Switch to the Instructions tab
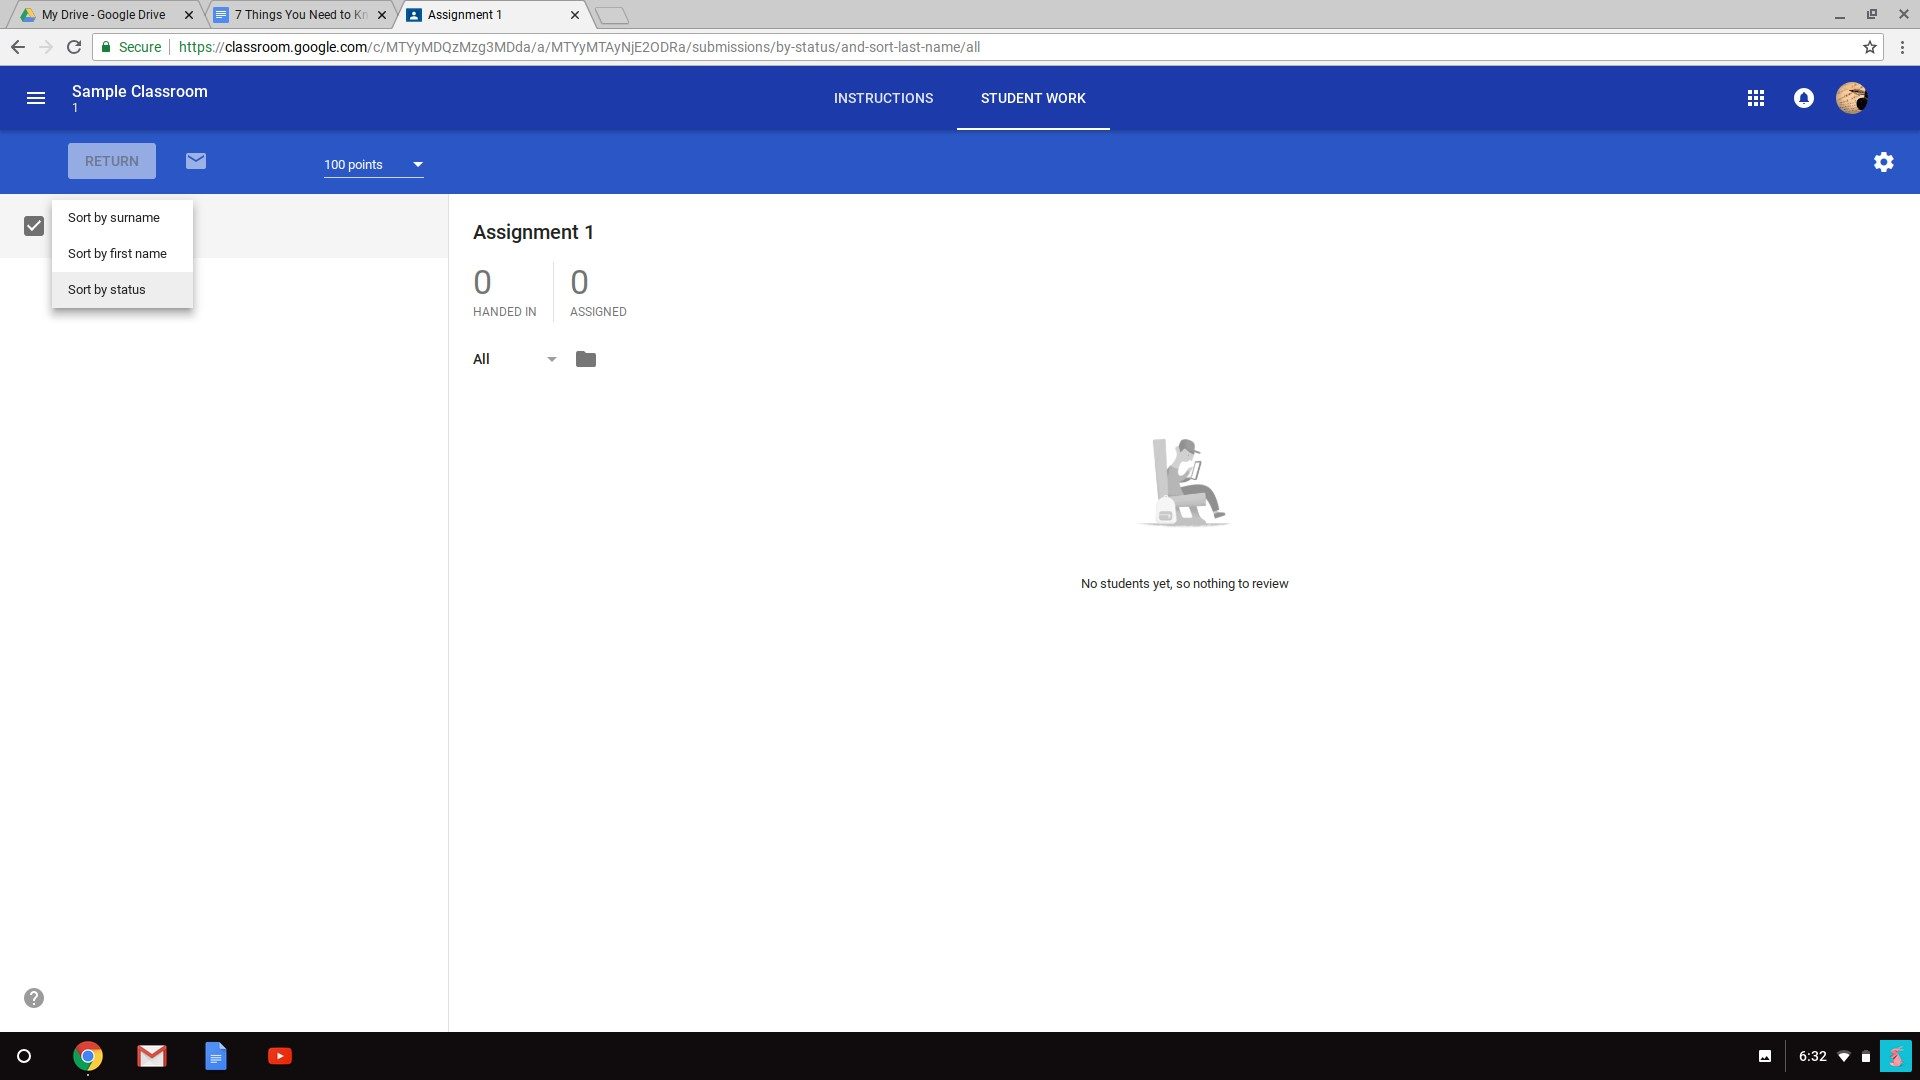The height and width of the screenshot is (1080, 1920). click(884, 98)
